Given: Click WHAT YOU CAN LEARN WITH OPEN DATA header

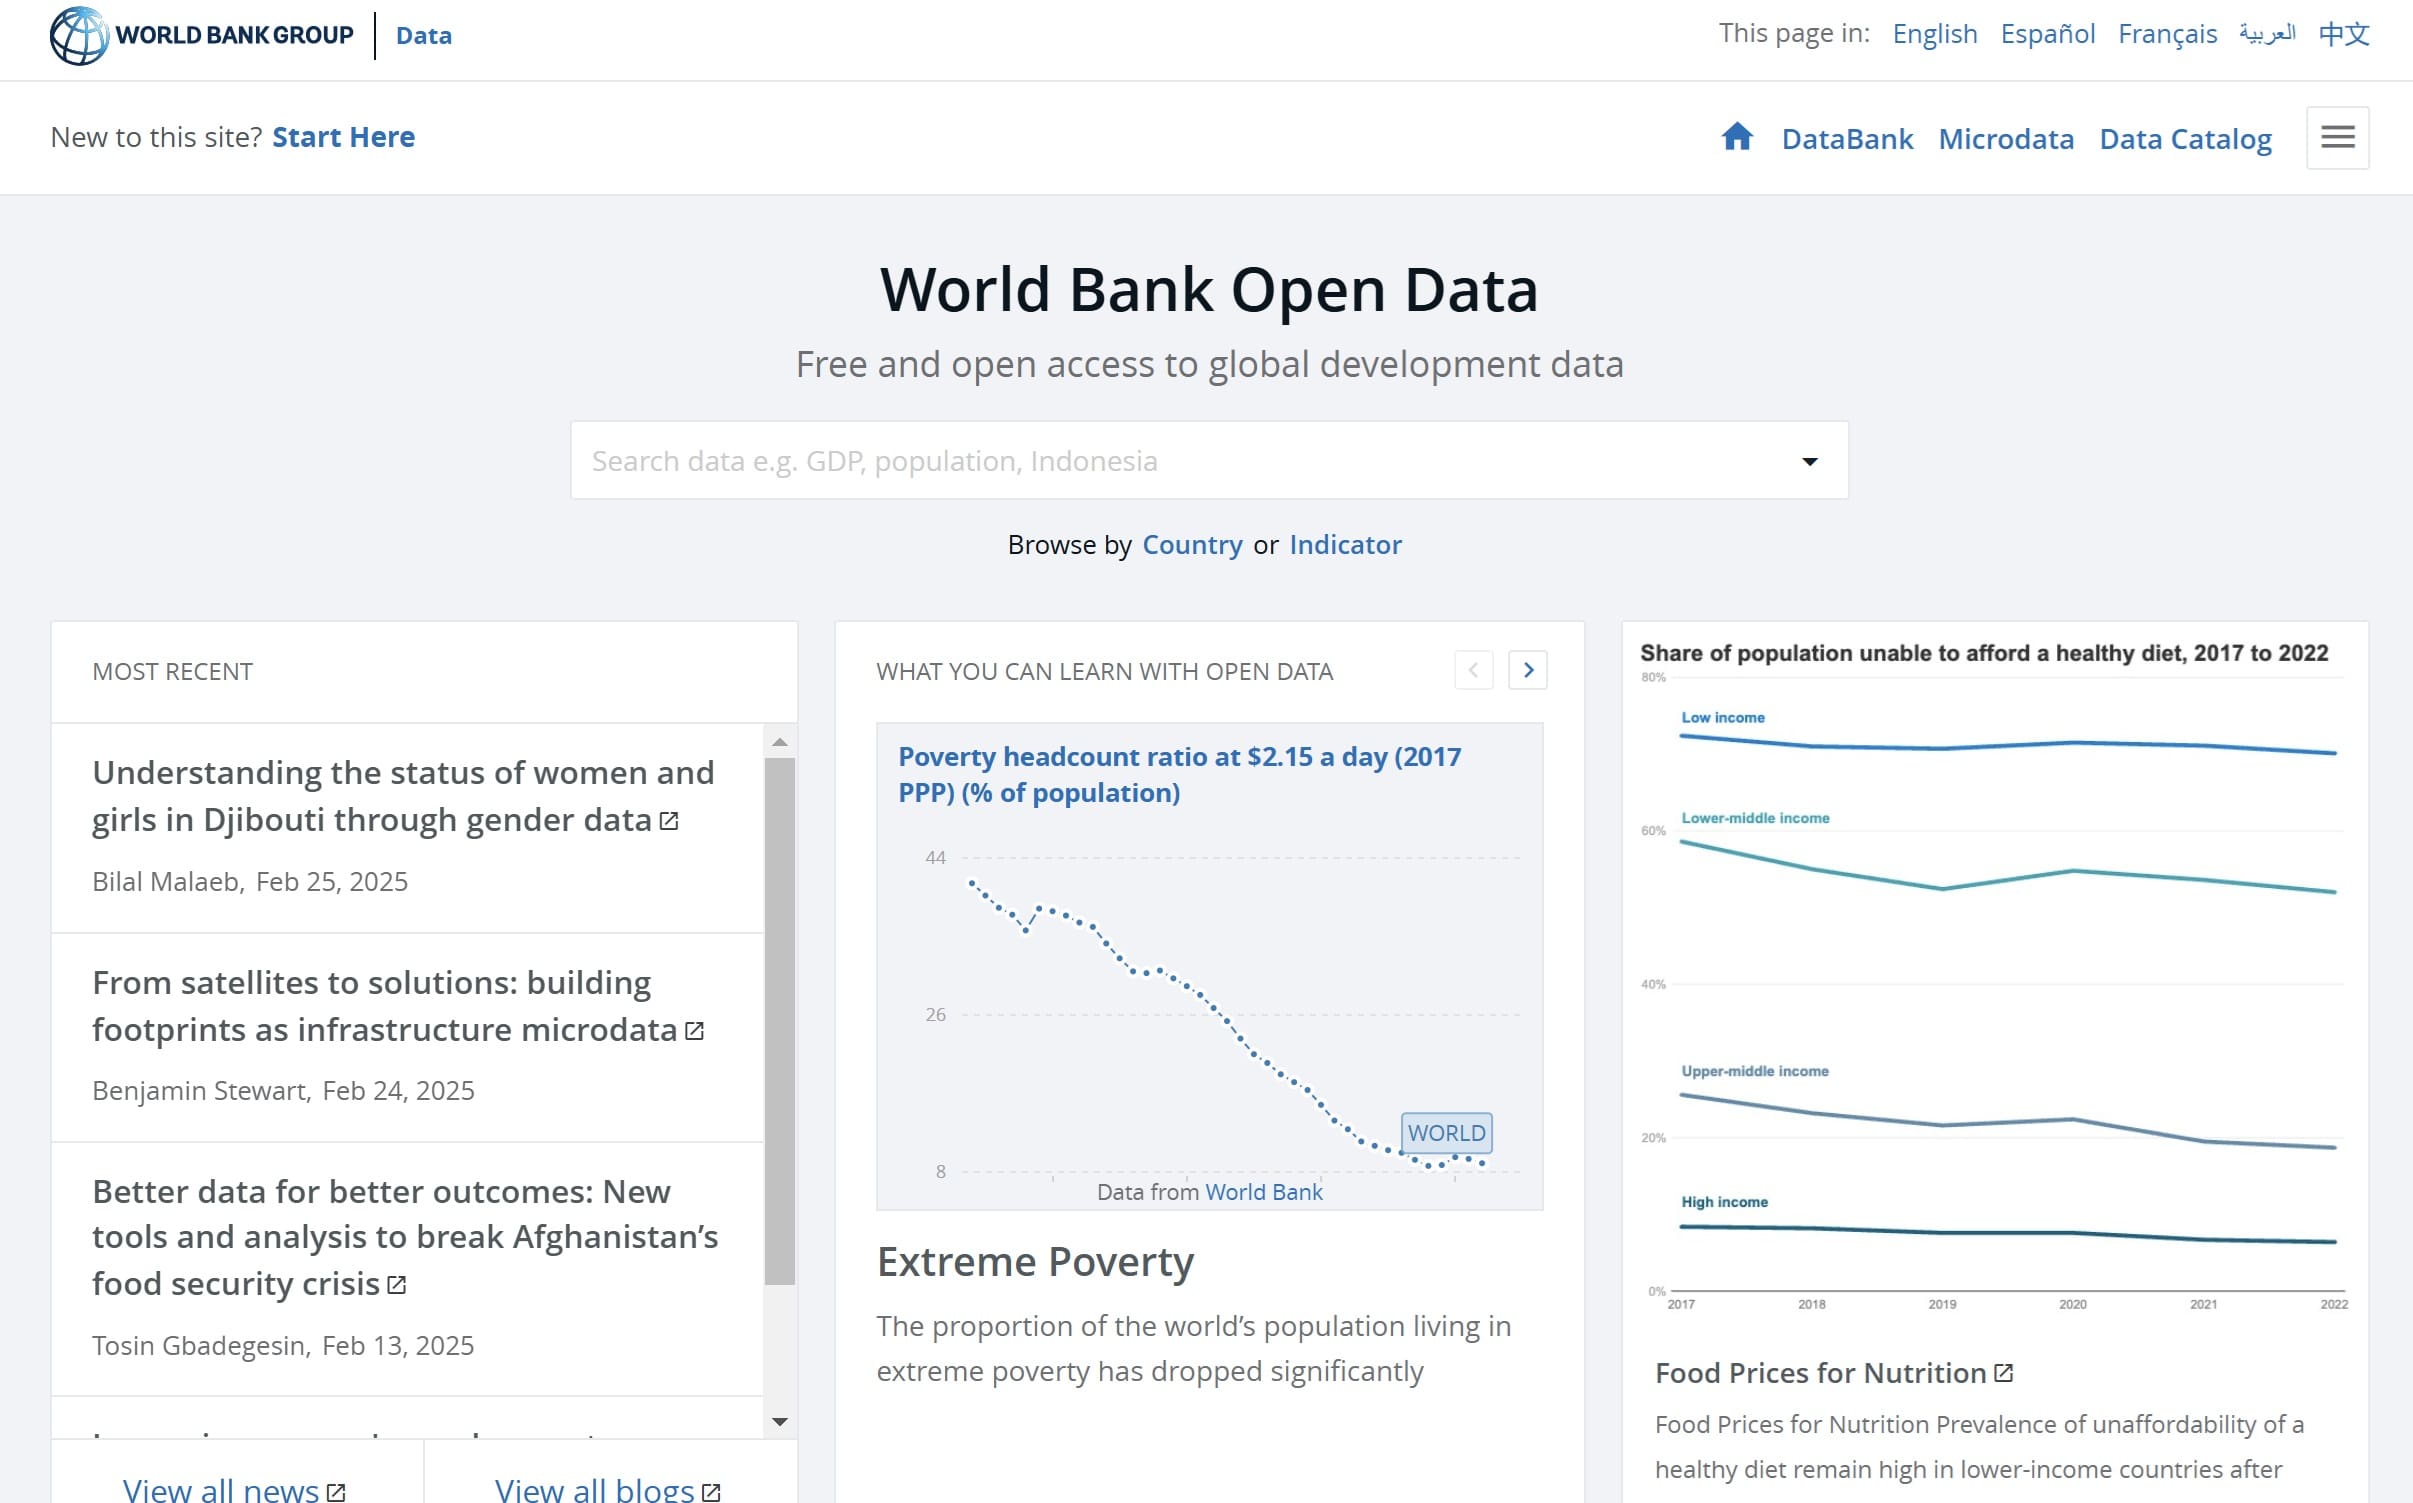Looking at the screenshot, I should [1104, 672].
